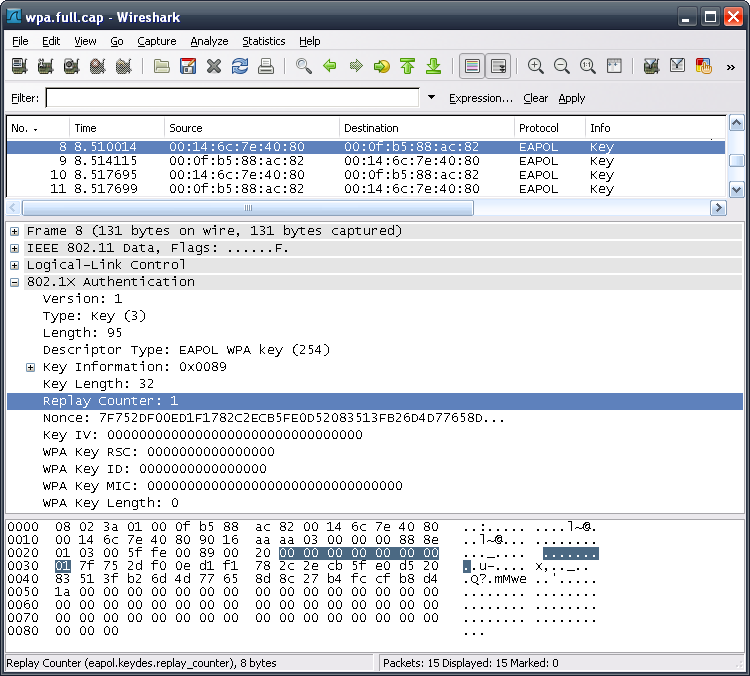
Task: Select the Nonce field row
Action: [375, 418]
